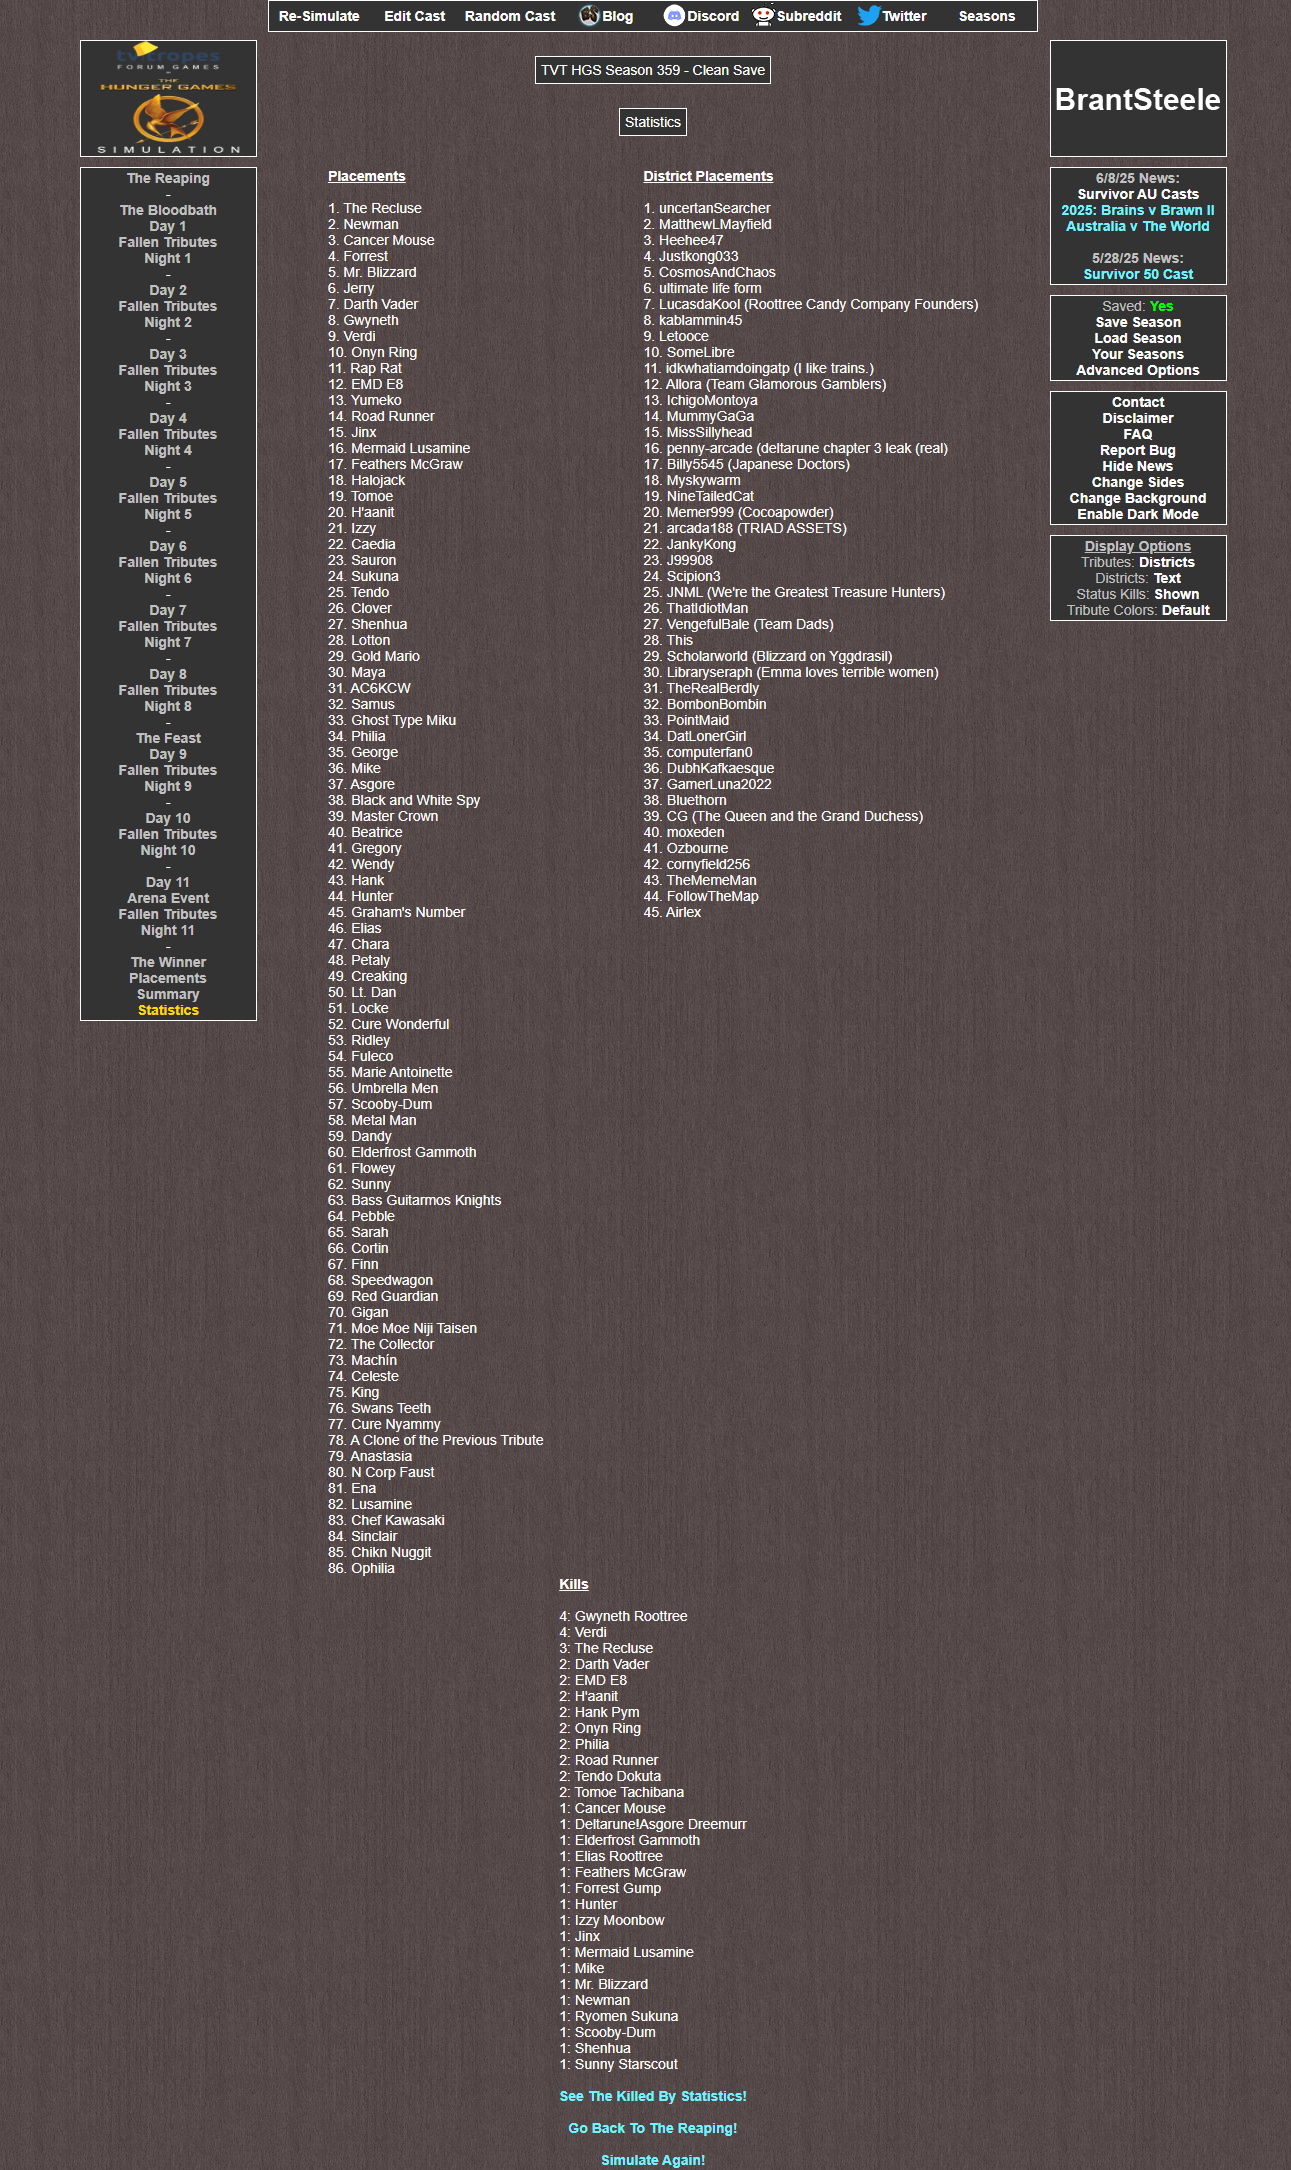Open the Disclaimer link
The width and height of the screenshot is (1291, 2170).
point(1138,418)
